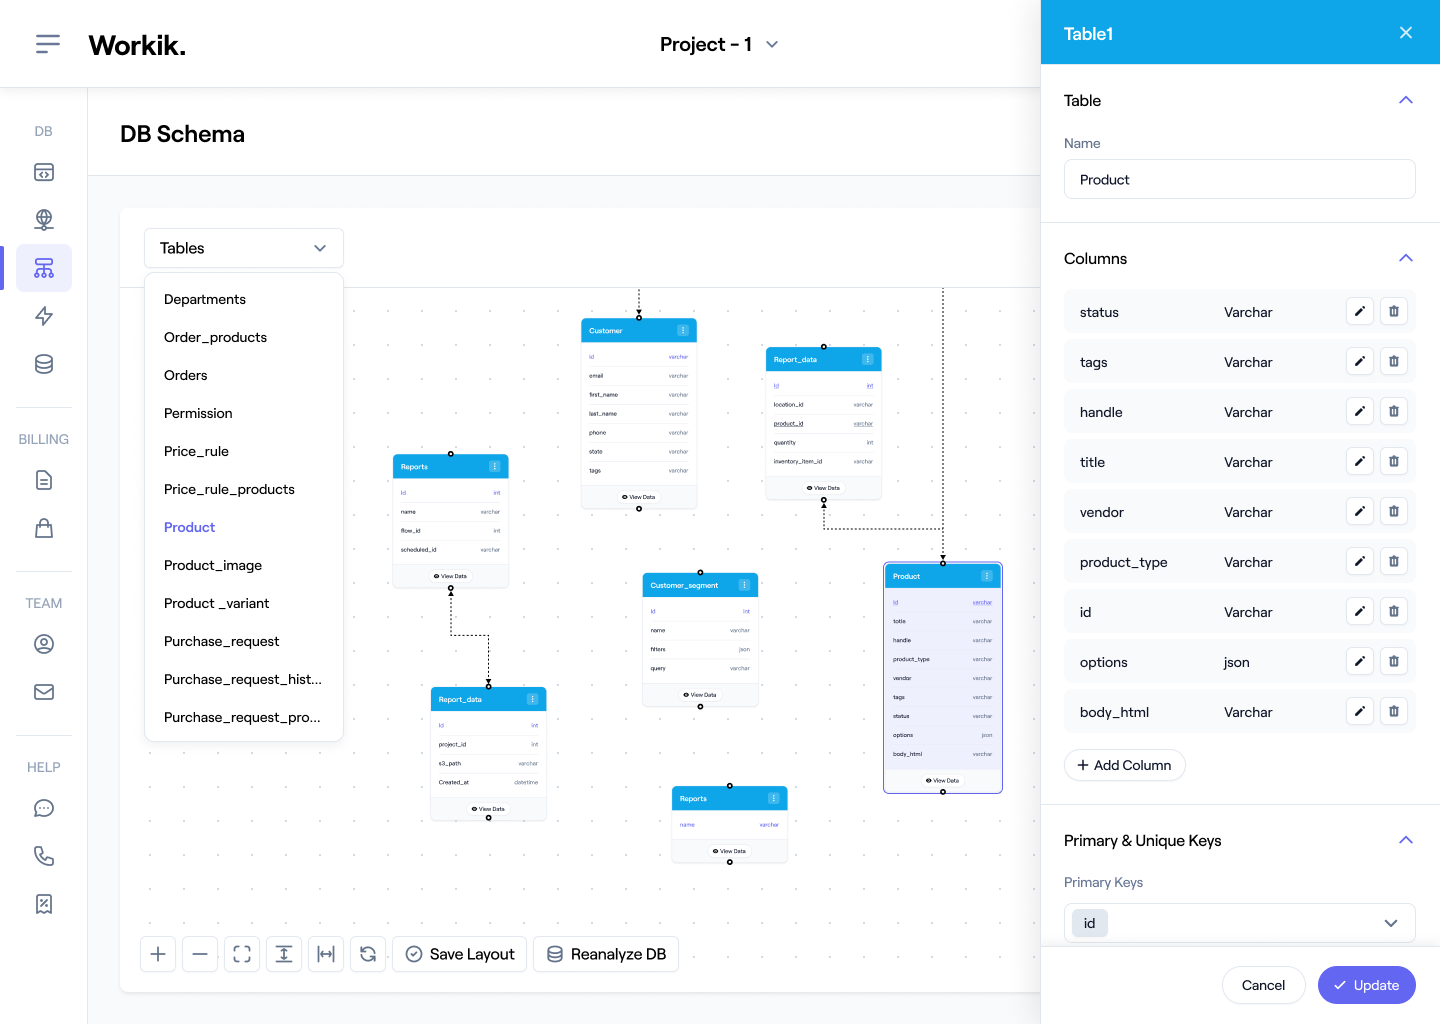Click the lightning bolt icon in the sidebar

[x=44, y=316]
